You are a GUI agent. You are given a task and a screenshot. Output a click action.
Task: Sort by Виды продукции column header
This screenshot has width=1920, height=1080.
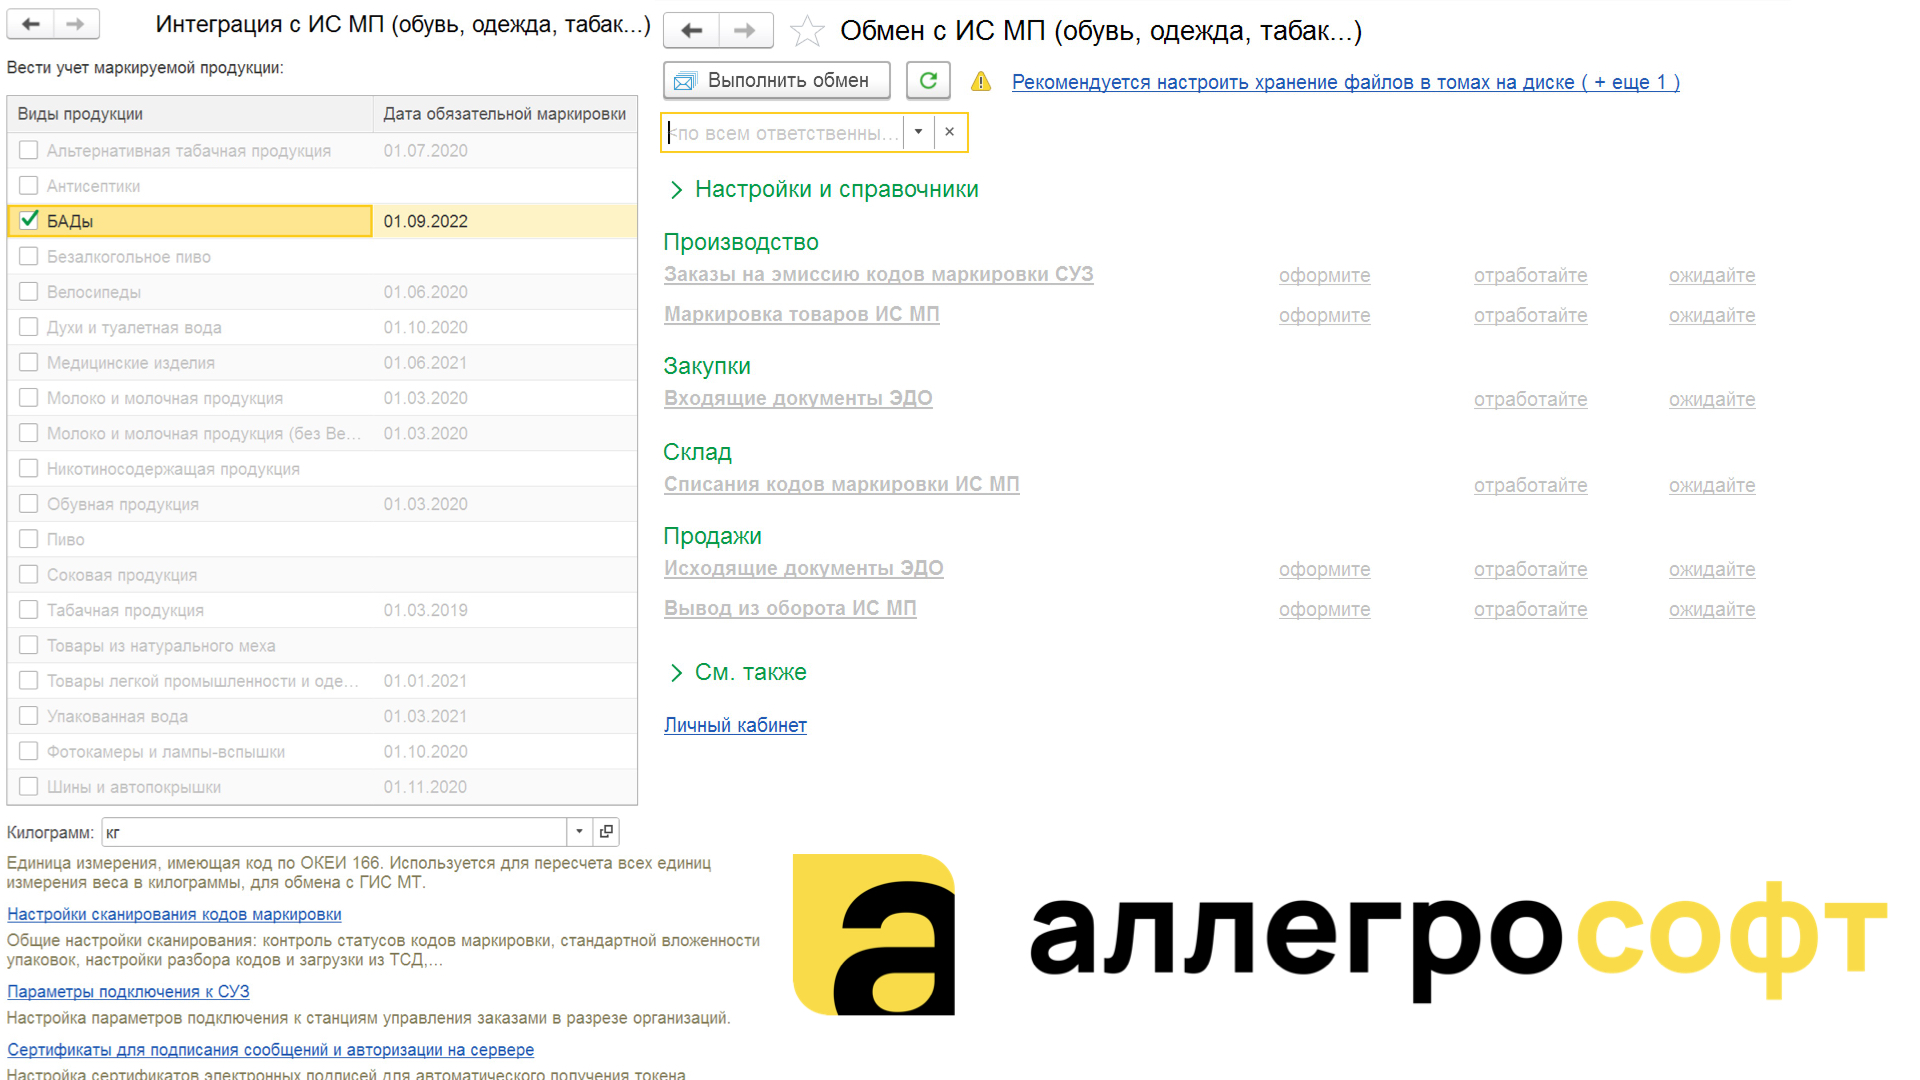coord(190,114)
